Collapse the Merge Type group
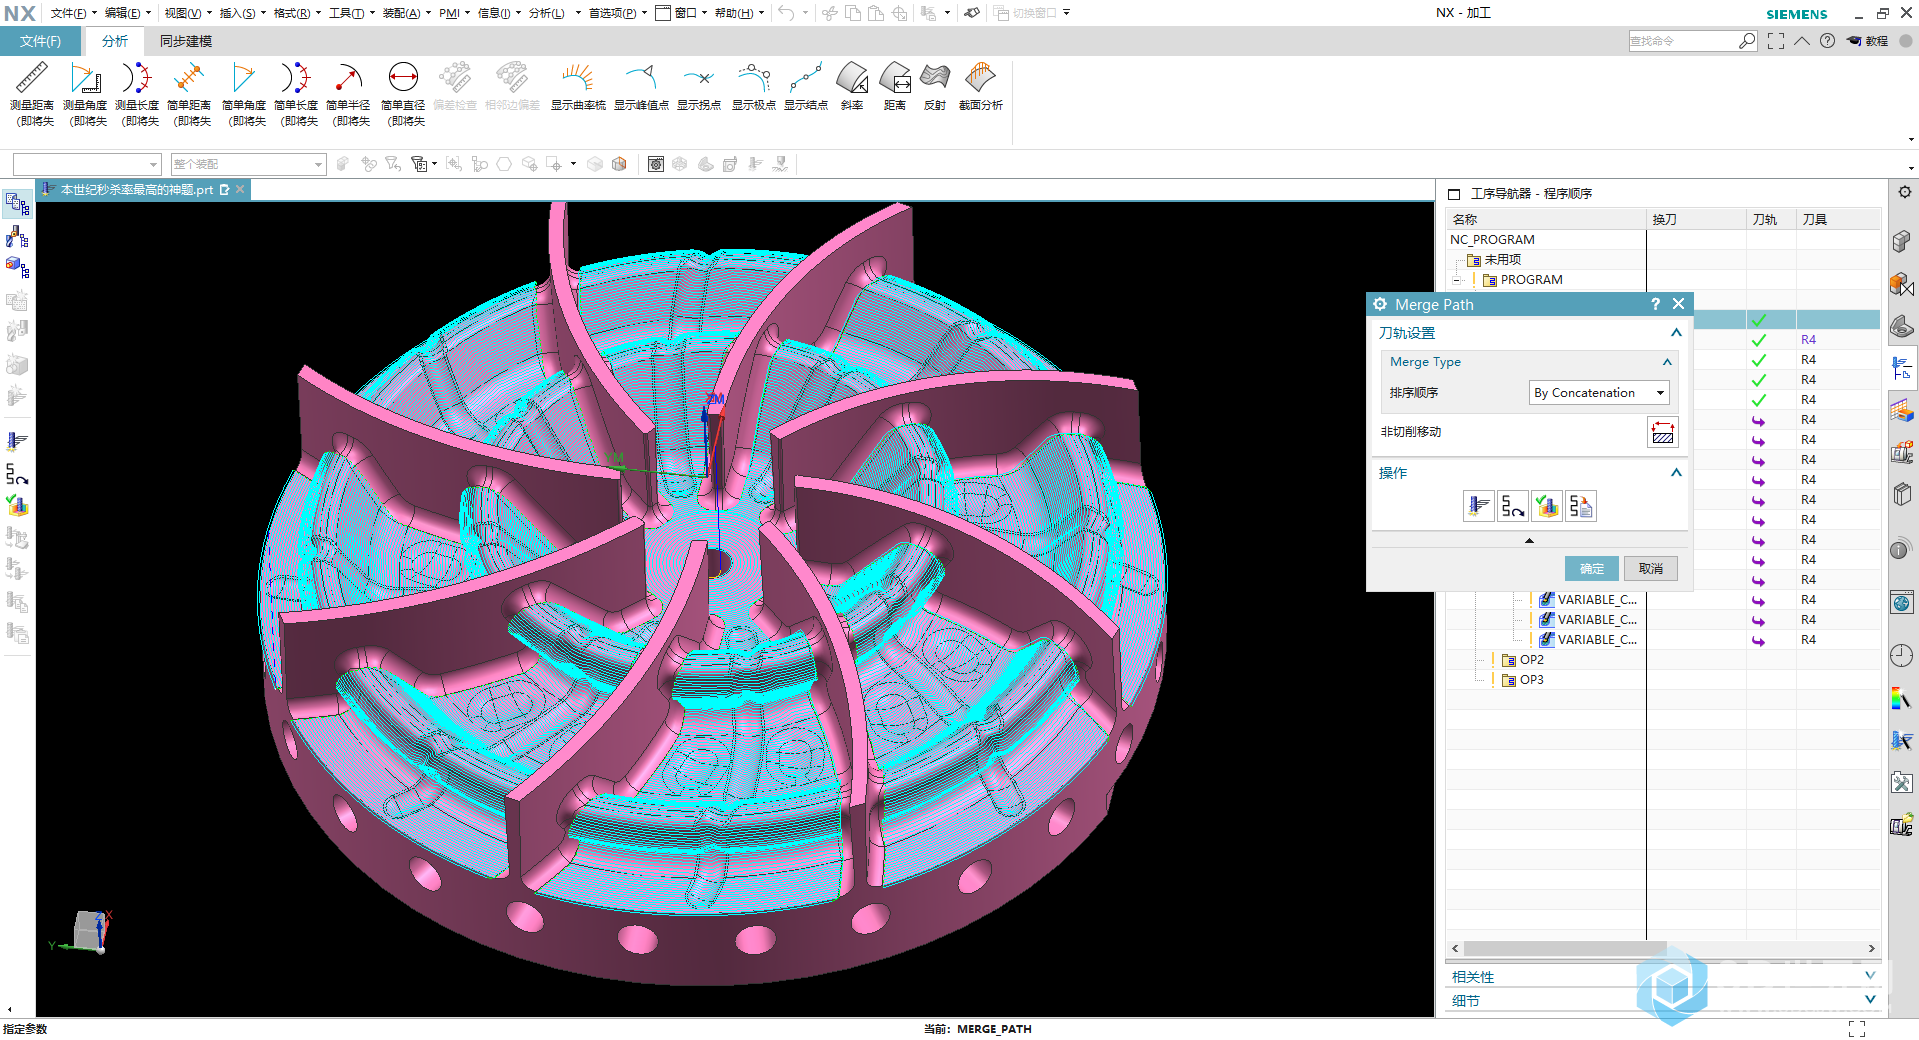The image size is (1919, 1040). pos(1667,362)
